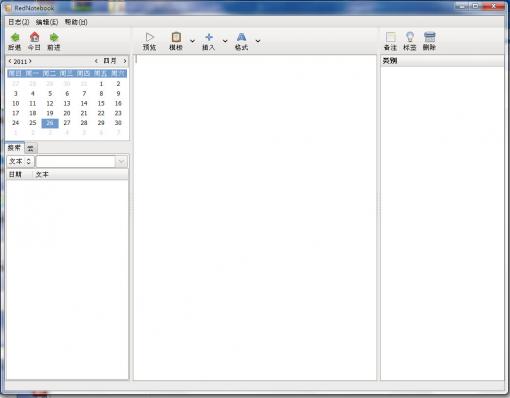
Task: Select day 2 in the April calendar
Action: coord(118,84)
